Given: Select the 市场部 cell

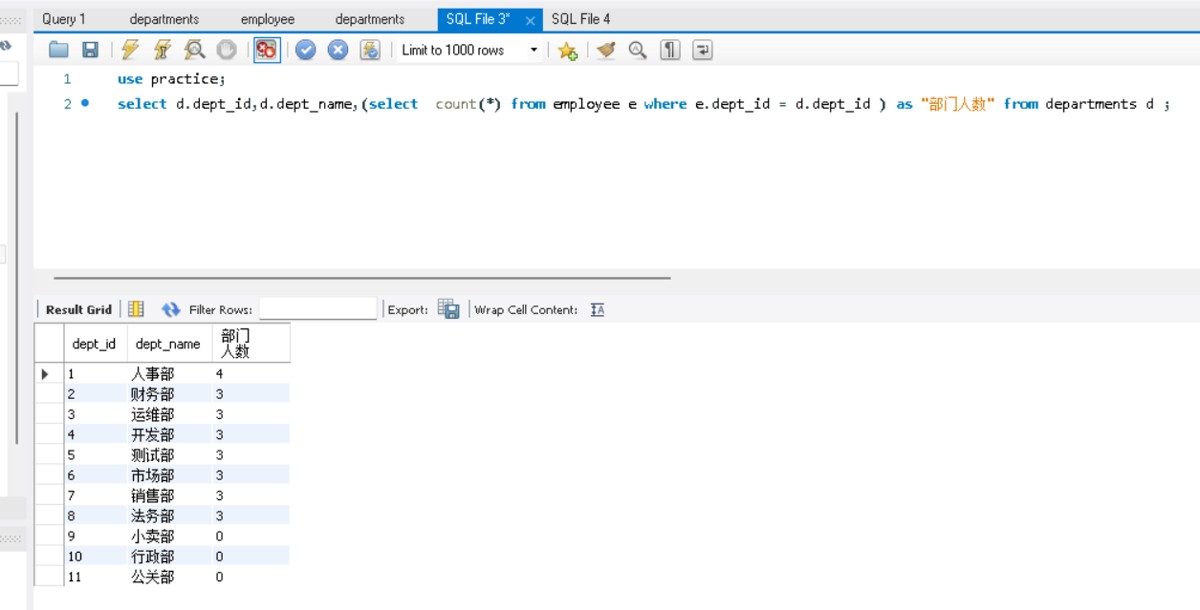Looking at the screenshot, I should [169, 475].
